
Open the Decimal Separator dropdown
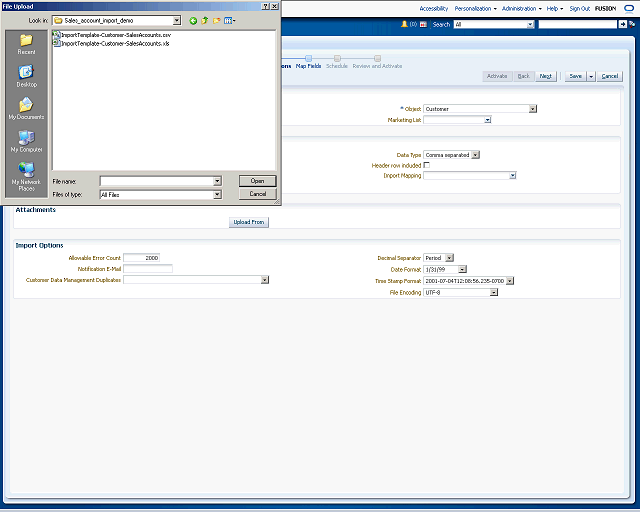pos(449,258)
